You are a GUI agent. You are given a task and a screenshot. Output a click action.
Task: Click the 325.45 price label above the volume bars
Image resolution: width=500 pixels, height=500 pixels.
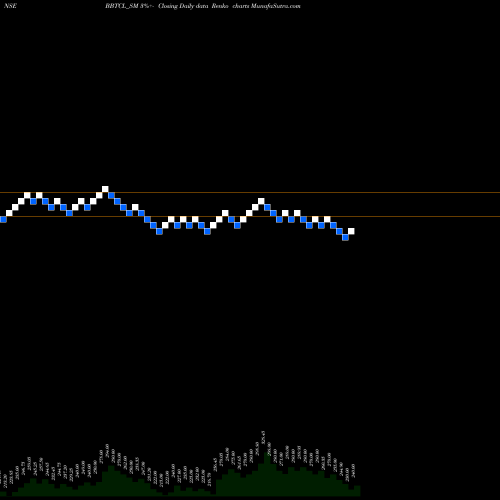263,437
